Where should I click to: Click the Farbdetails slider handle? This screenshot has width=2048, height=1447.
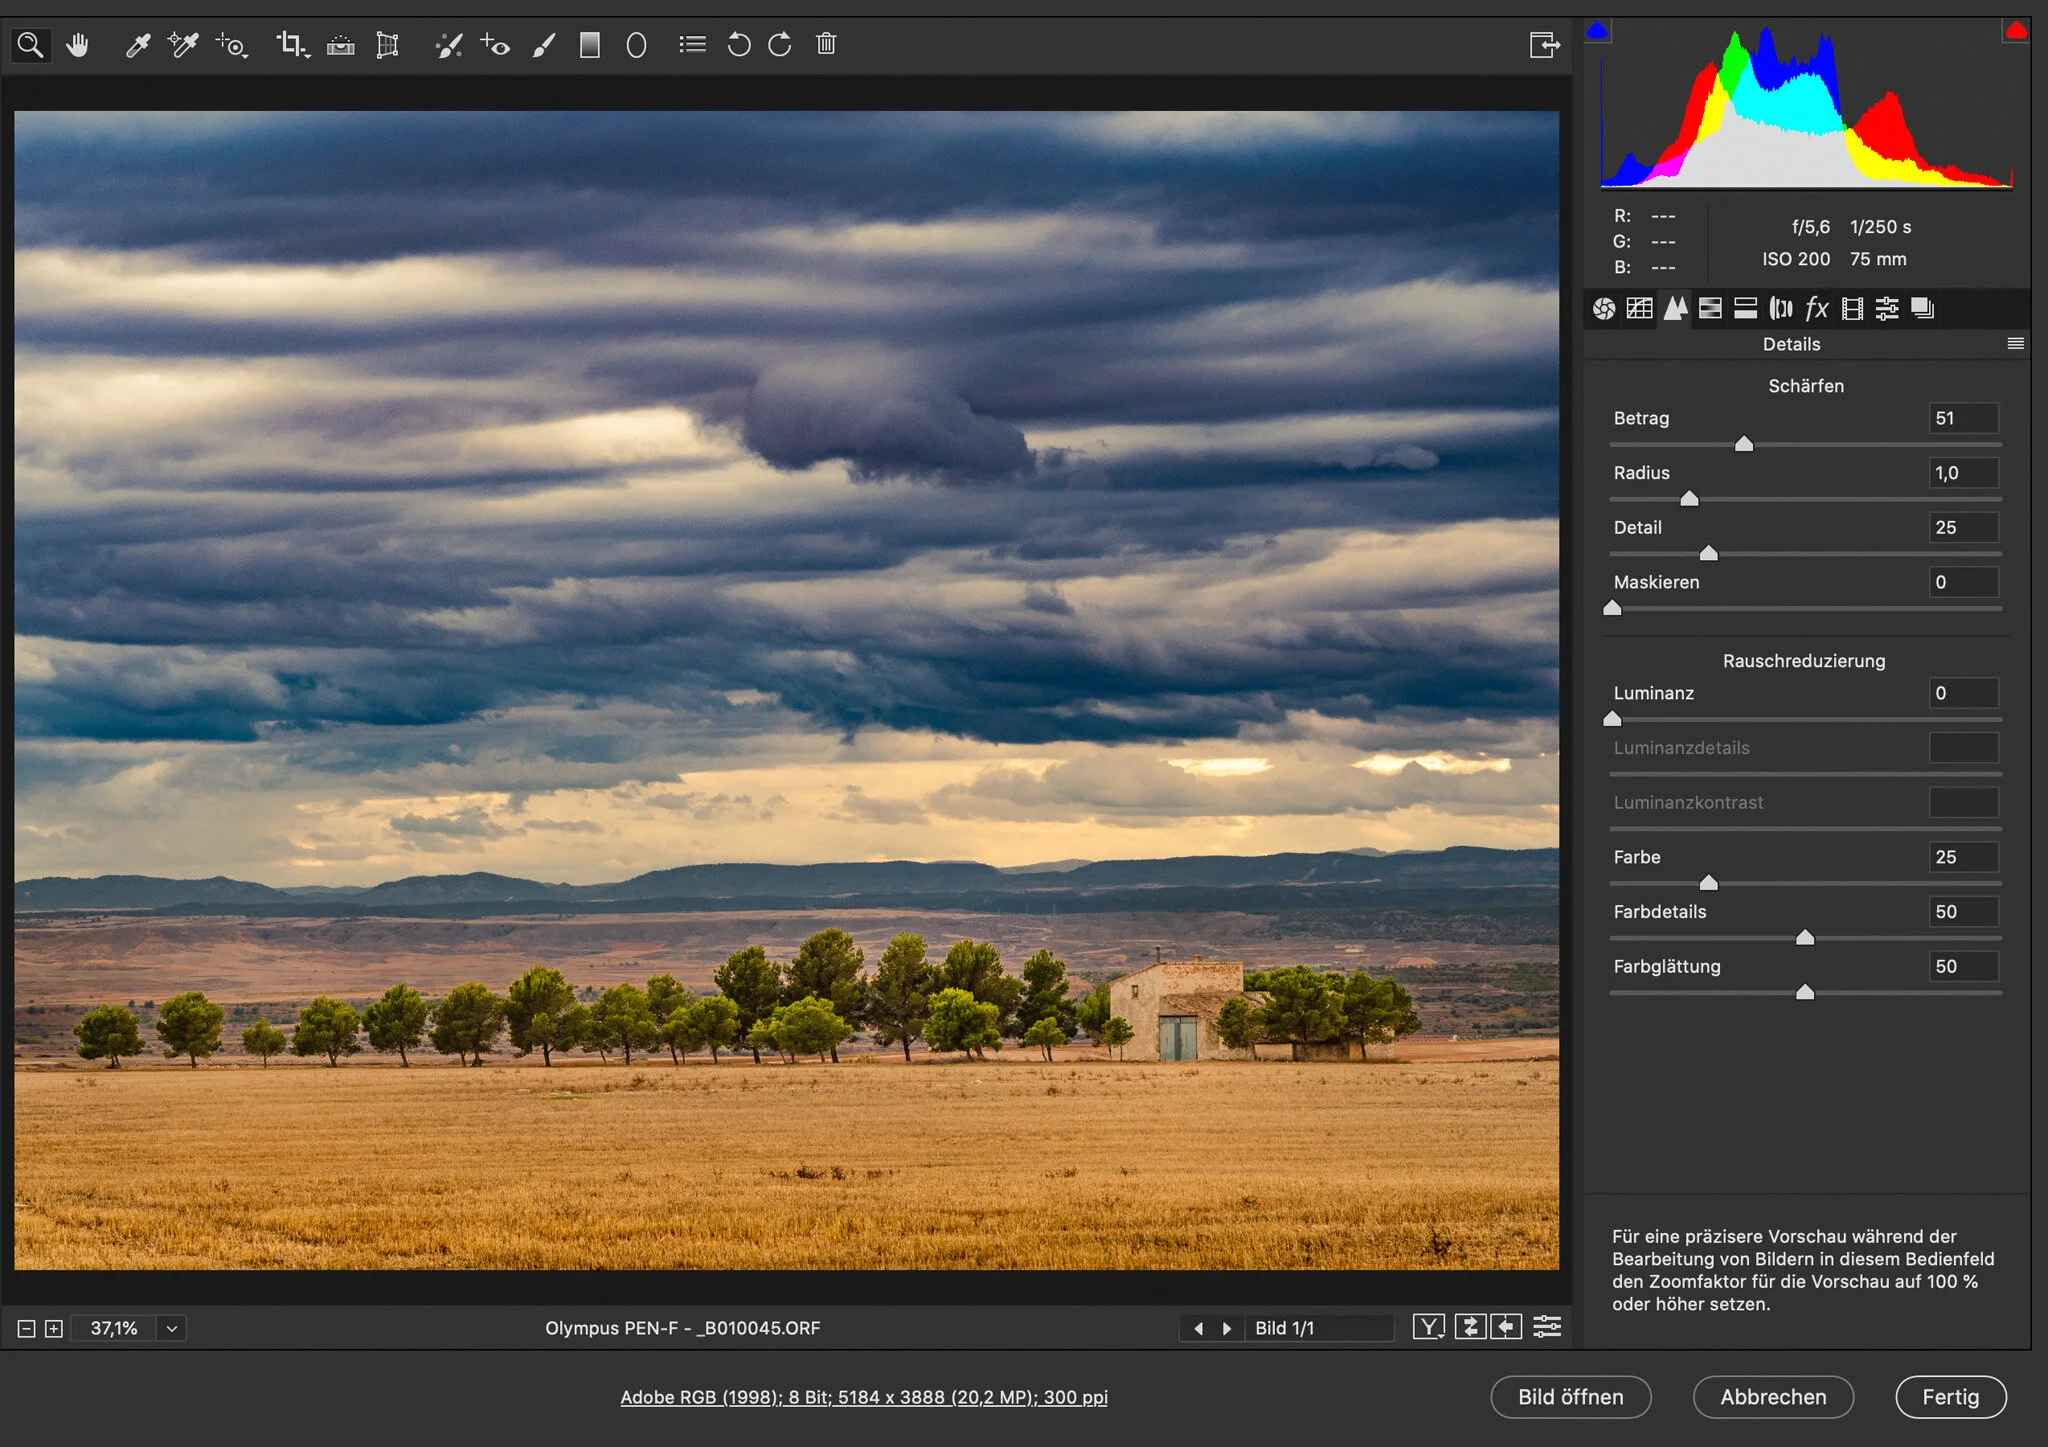point(1805,937)
